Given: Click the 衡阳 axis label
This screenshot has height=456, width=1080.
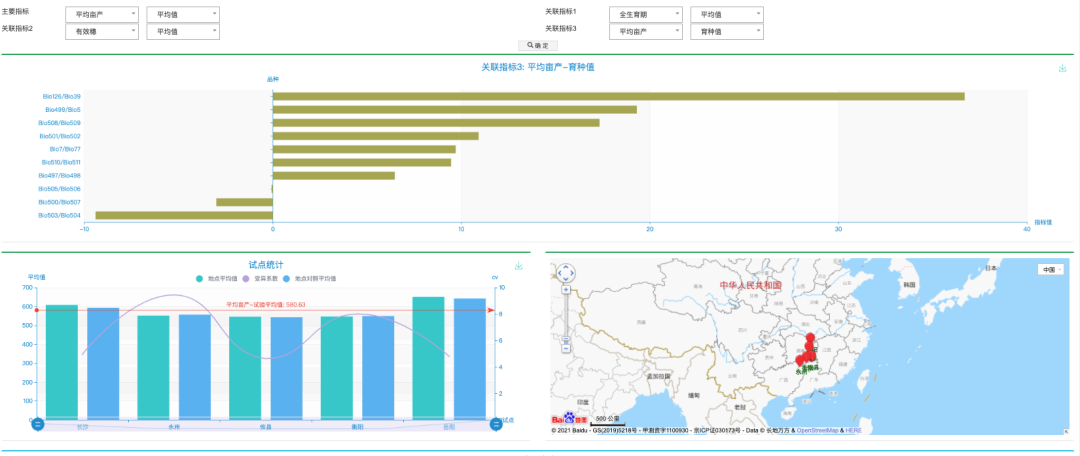Looking at the screenshot, I should coord(357,427).
